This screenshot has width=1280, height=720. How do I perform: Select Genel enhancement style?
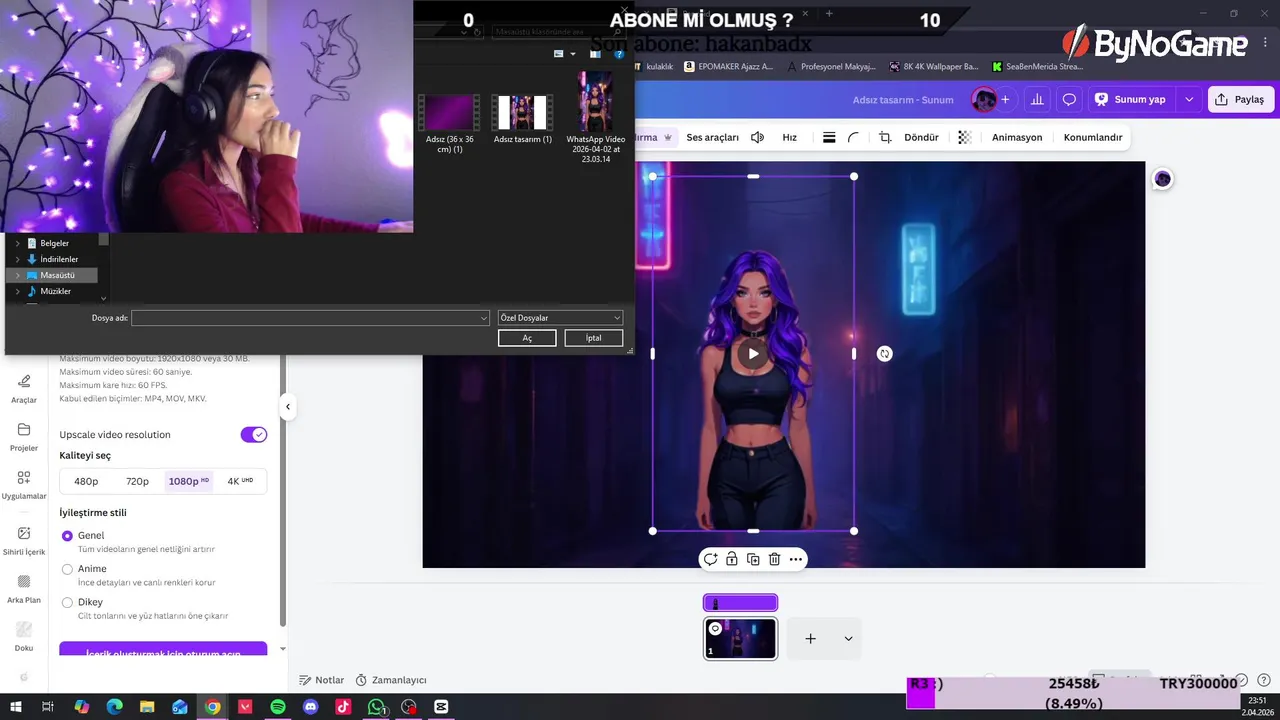click(67, 536)
